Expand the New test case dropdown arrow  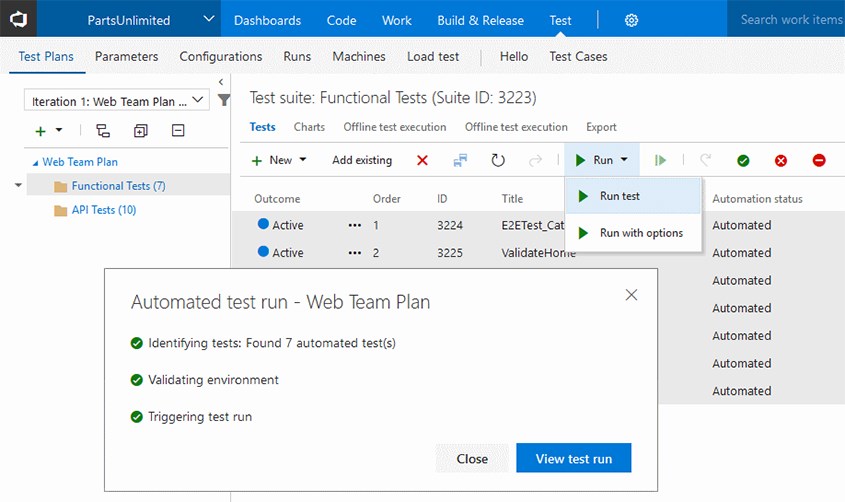point(303,160)
